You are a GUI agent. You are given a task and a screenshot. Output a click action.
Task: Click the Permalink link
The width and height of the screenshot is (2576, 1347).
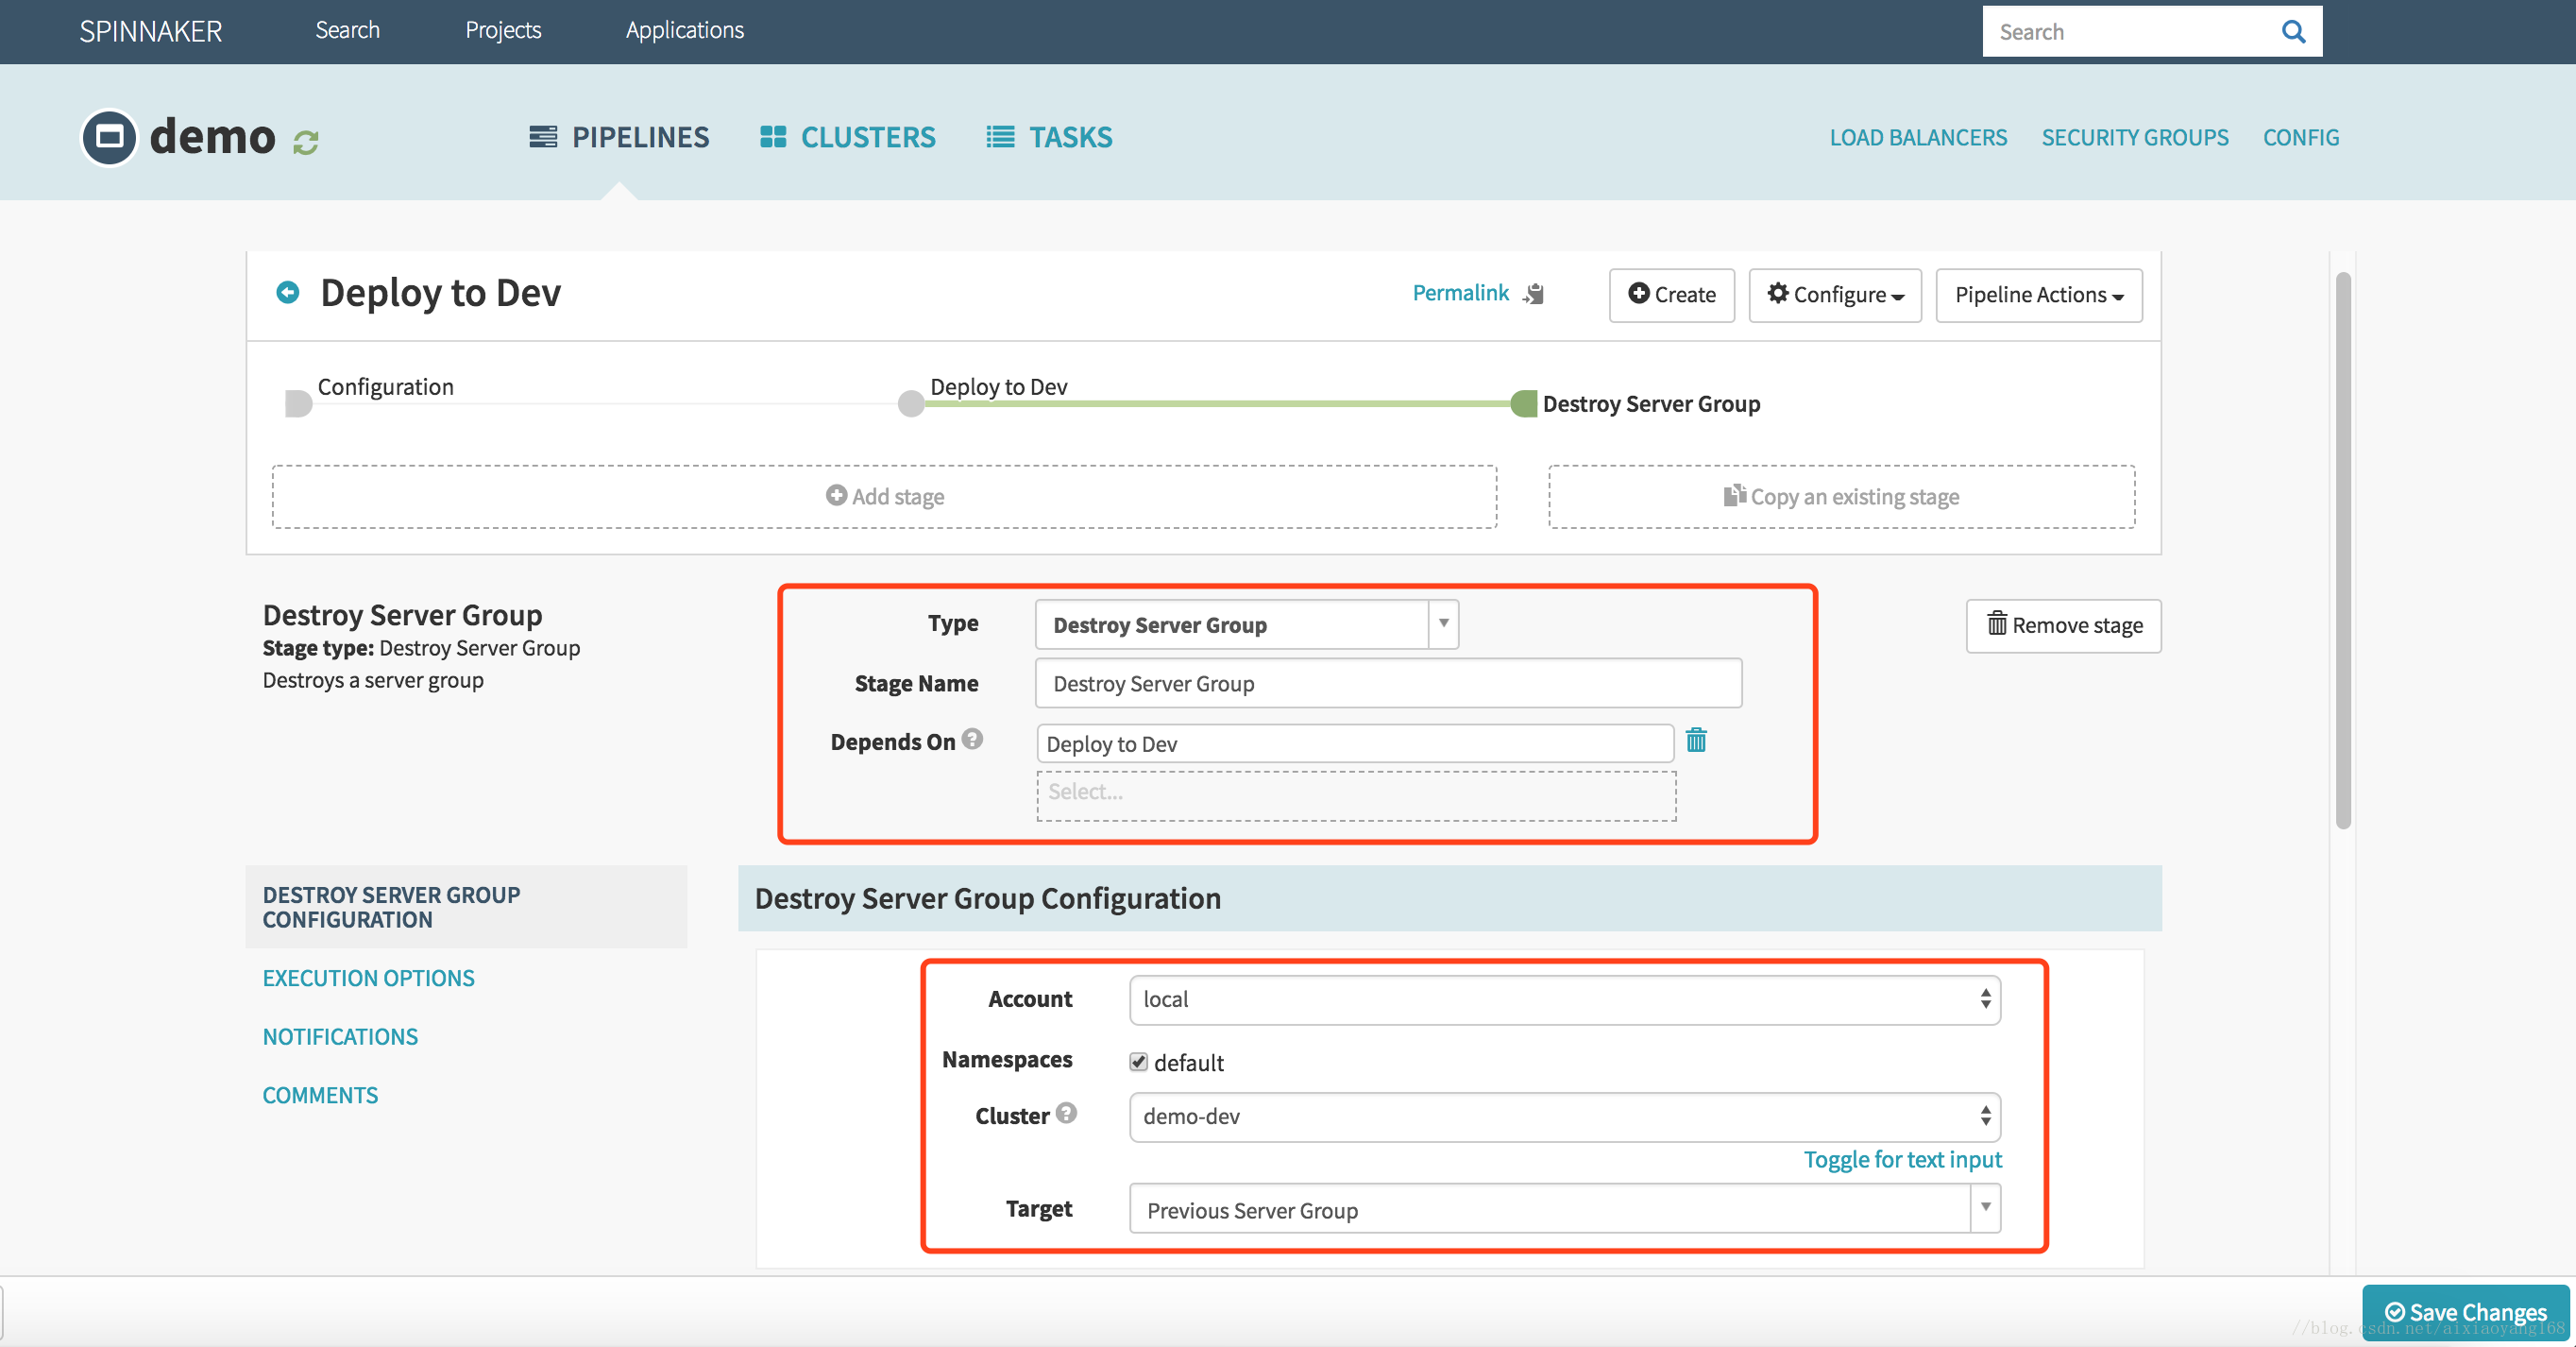point(1460,293)
